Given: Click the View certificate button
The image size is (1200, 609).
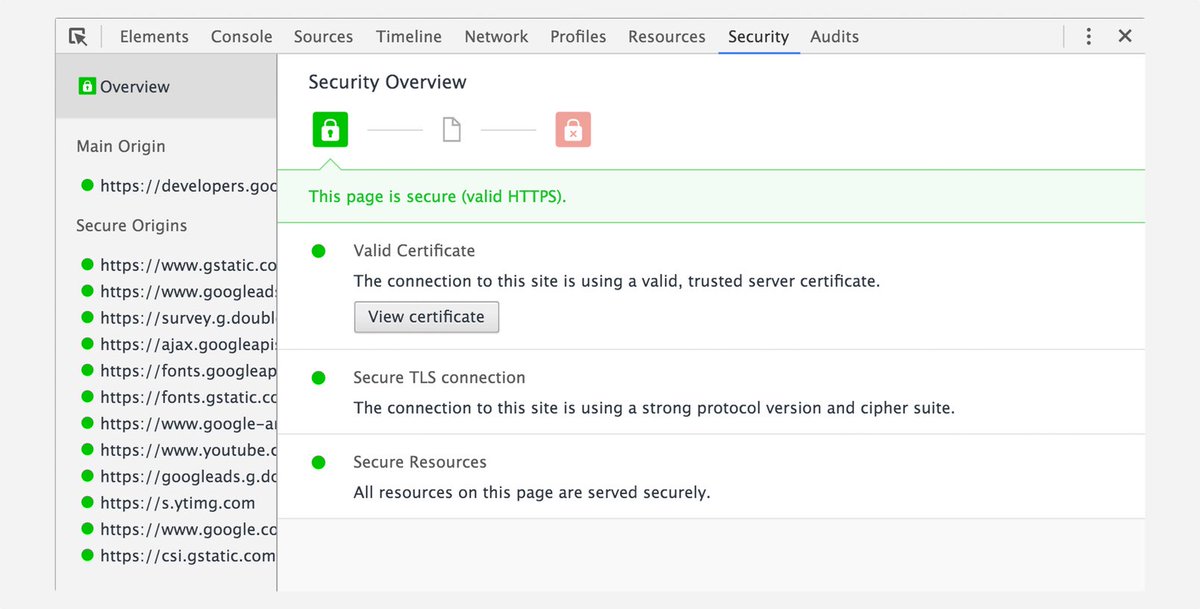Looking at the screenshot, I should click(426, 317).
